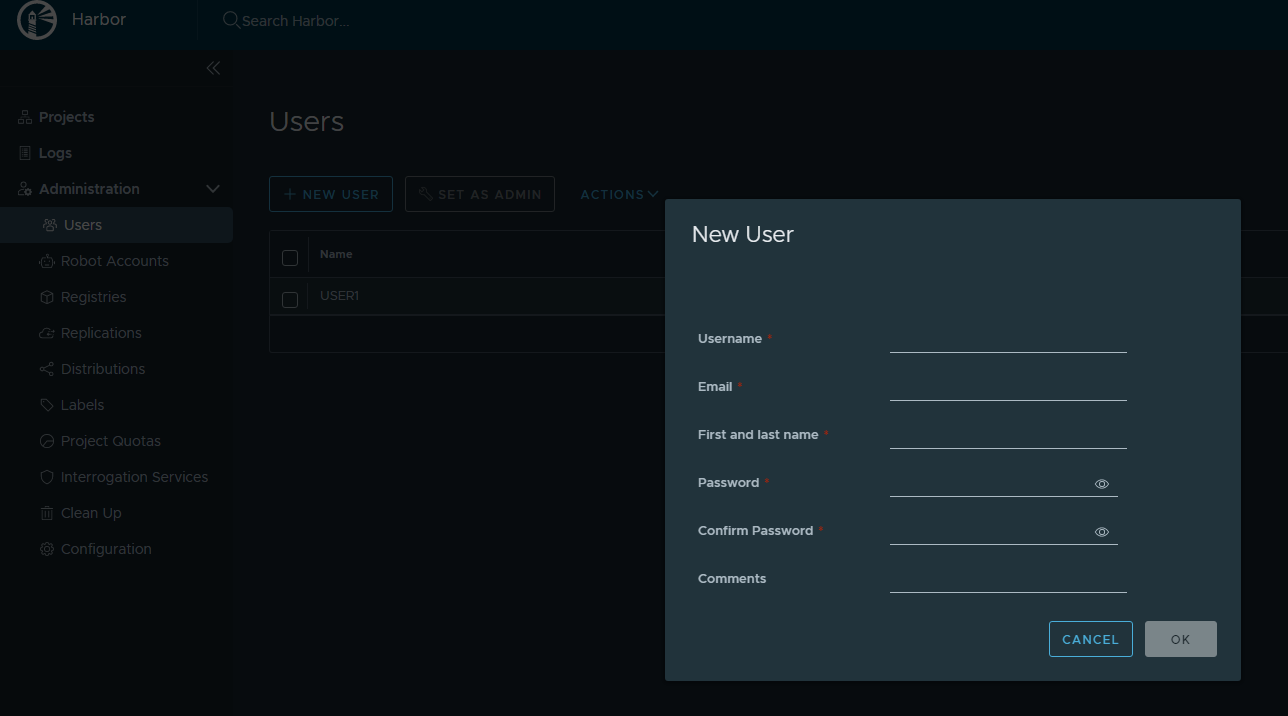
Task: Open the Actions dropdown
Action: 619,194
